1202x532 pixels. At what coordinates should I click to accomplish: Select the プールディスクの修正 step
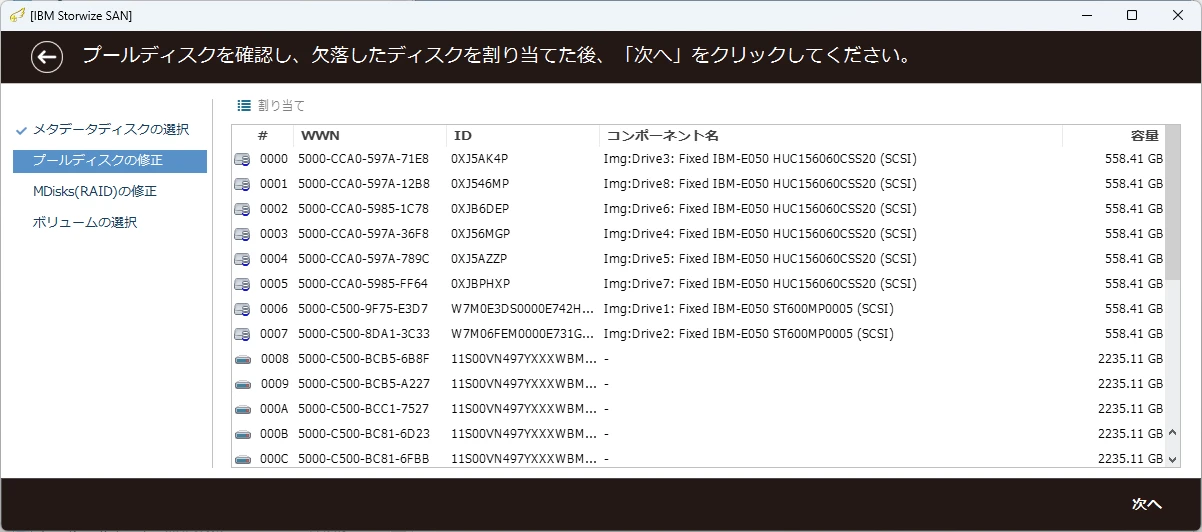pyautogui.click(x=110, y=161)
